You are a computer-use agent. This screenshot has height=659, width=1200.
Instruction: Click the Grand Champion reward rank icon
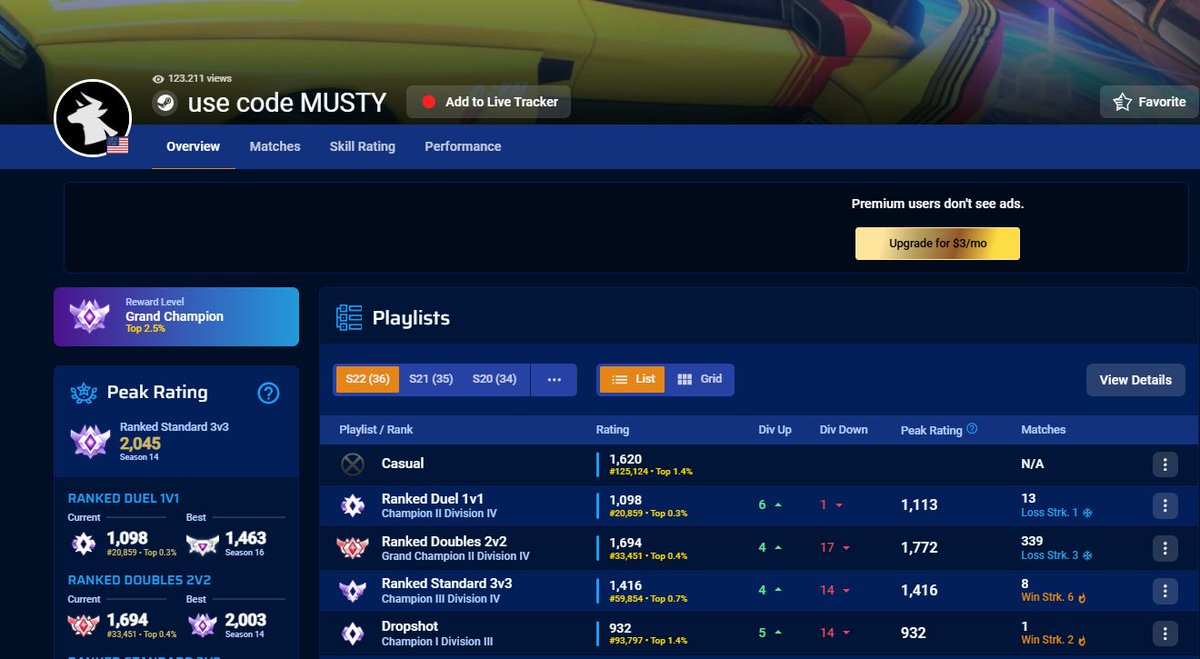(x=89, y=316)
